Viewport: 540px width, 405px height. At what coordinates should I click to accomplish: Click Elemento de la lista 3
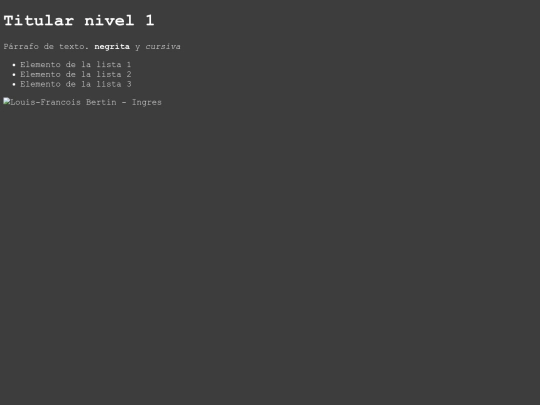coord(76,84)
